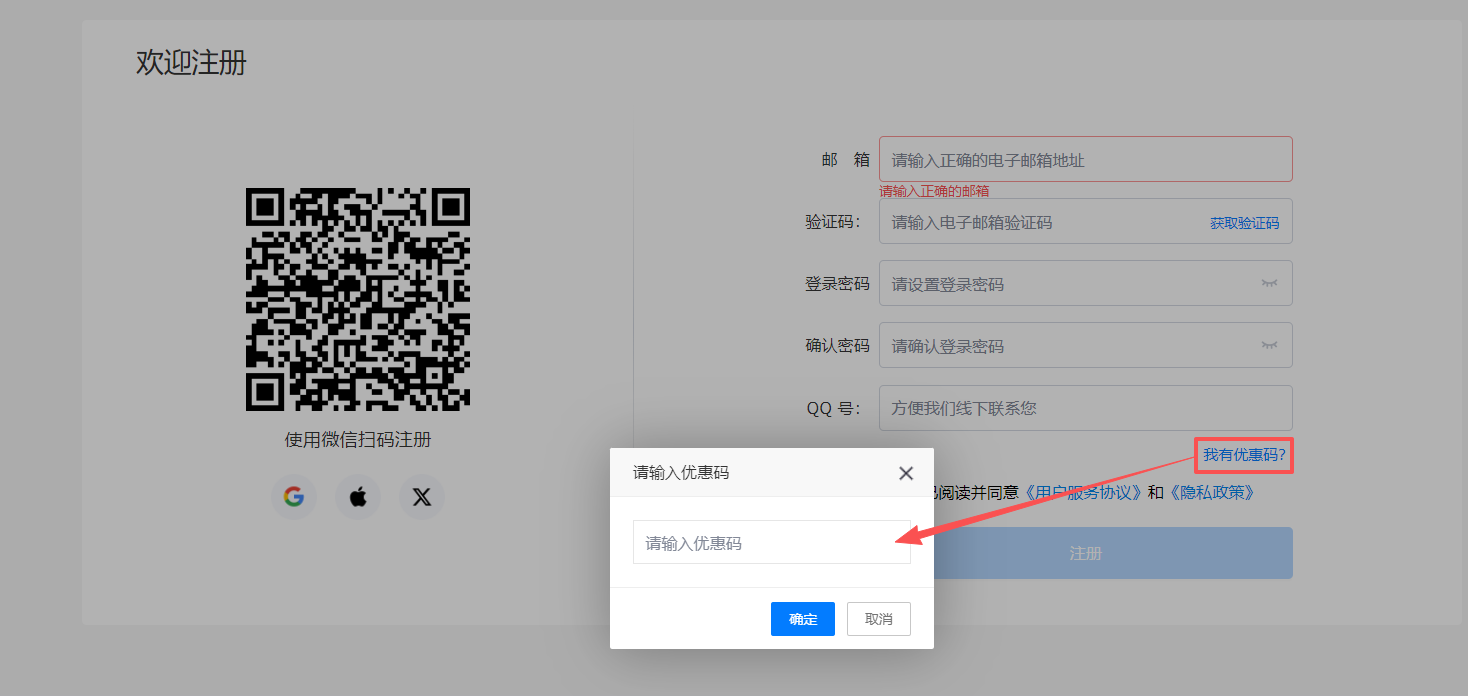Open the 我有优惠码? link
The height and width of the screenshot is (696, 1468).
[x=1244, y=455]
